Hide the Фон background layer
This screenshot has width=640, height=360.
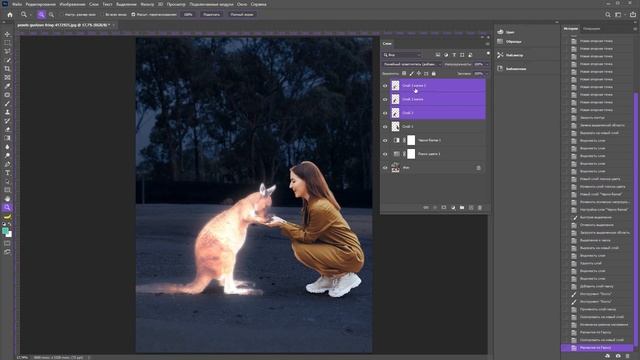pos(385,168)
